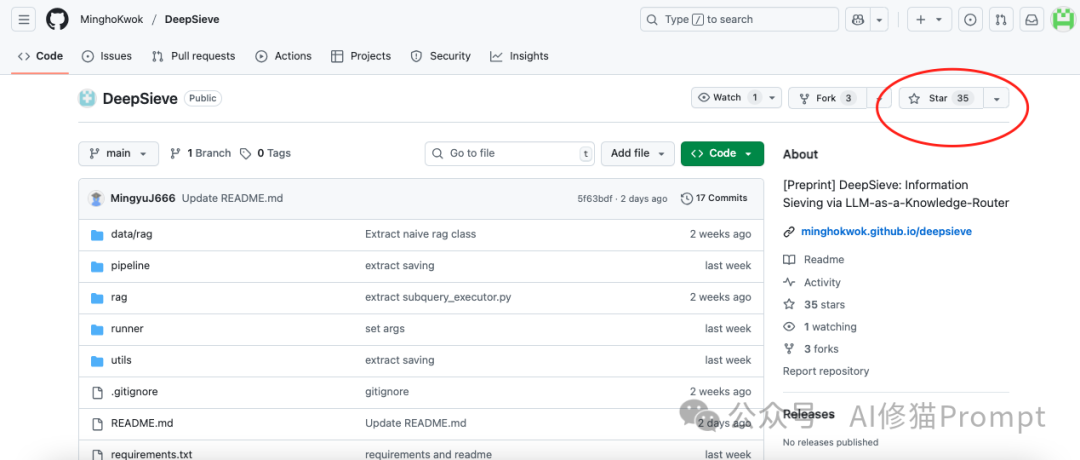Viewport: 1080px width, 460px height.
Task: Open Activity in About sidebar
Action: 822,282
